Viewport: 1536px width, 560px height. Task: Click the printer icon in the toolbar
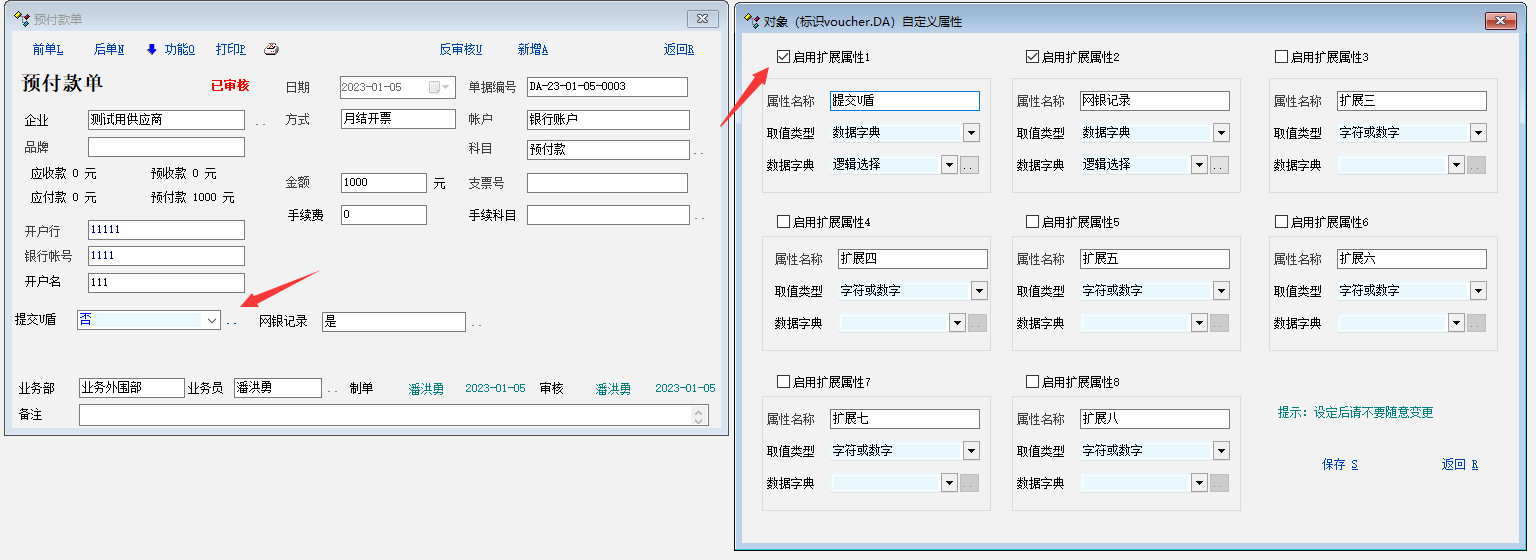[x=271, y=49]
